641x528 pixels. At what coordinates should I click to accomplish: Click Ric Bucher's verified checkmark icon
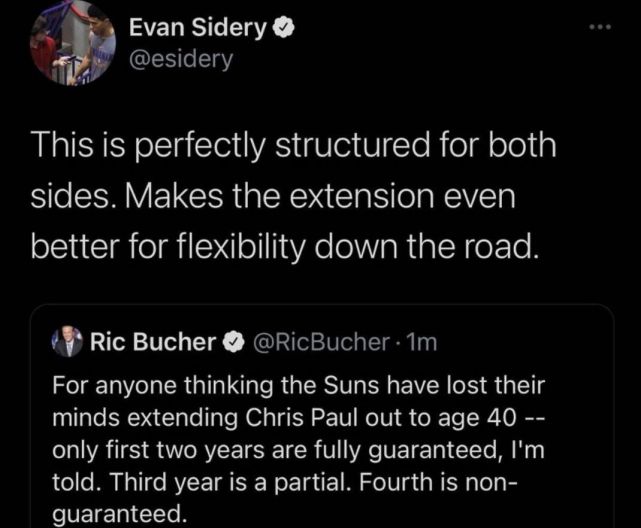coord(232,343)
